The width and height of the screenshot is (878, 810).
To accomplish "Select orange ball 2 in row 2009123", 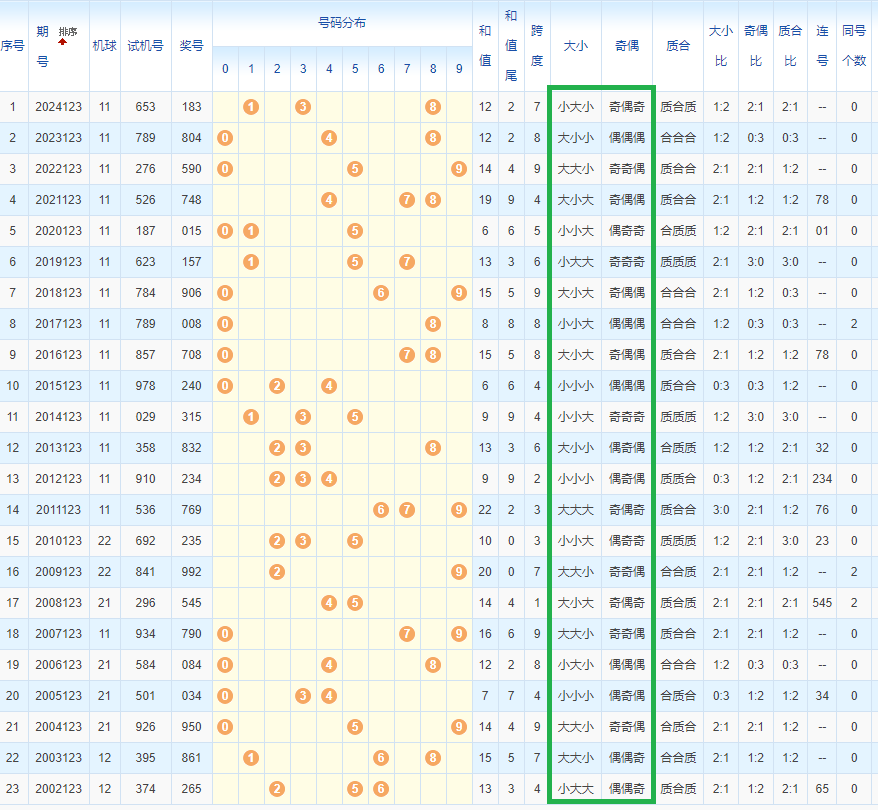I will pos(277,572).
